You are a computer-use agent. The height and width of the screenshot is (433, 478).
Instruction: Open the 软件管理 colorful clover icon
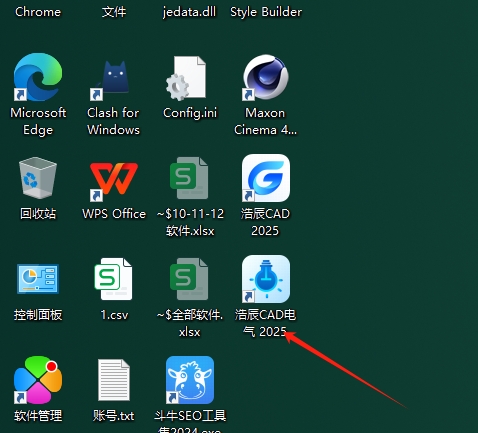coord(38,380)
